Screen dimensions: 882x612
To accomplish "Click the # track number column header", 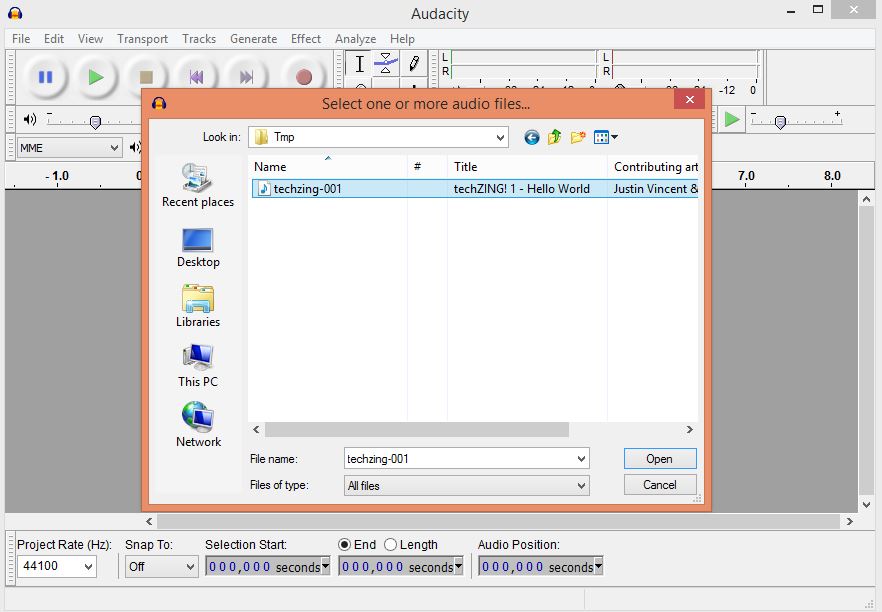I will [x=427, y=166].
